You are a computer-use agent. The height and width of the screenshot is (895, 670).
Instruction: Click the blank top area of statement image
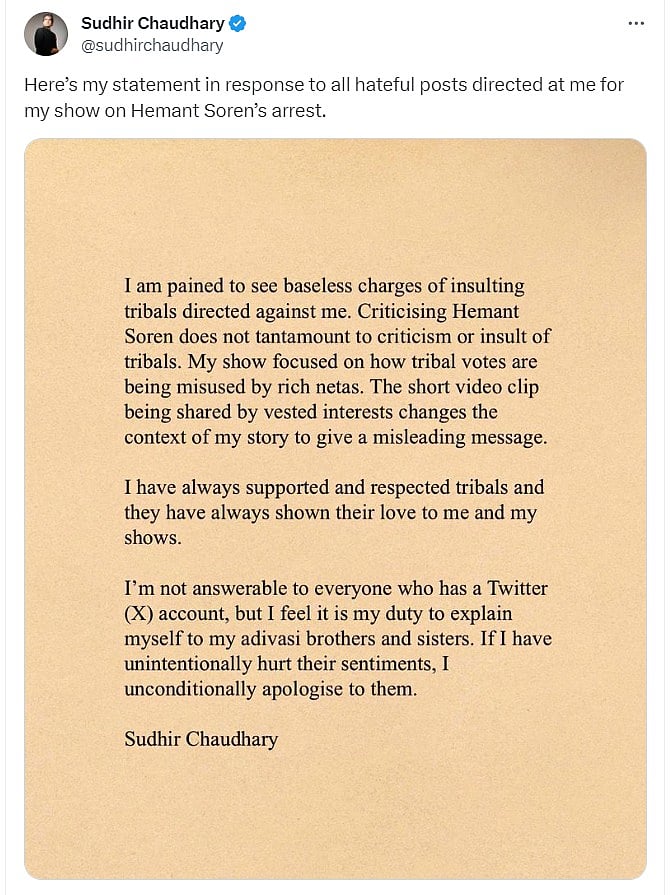point(335,200)
